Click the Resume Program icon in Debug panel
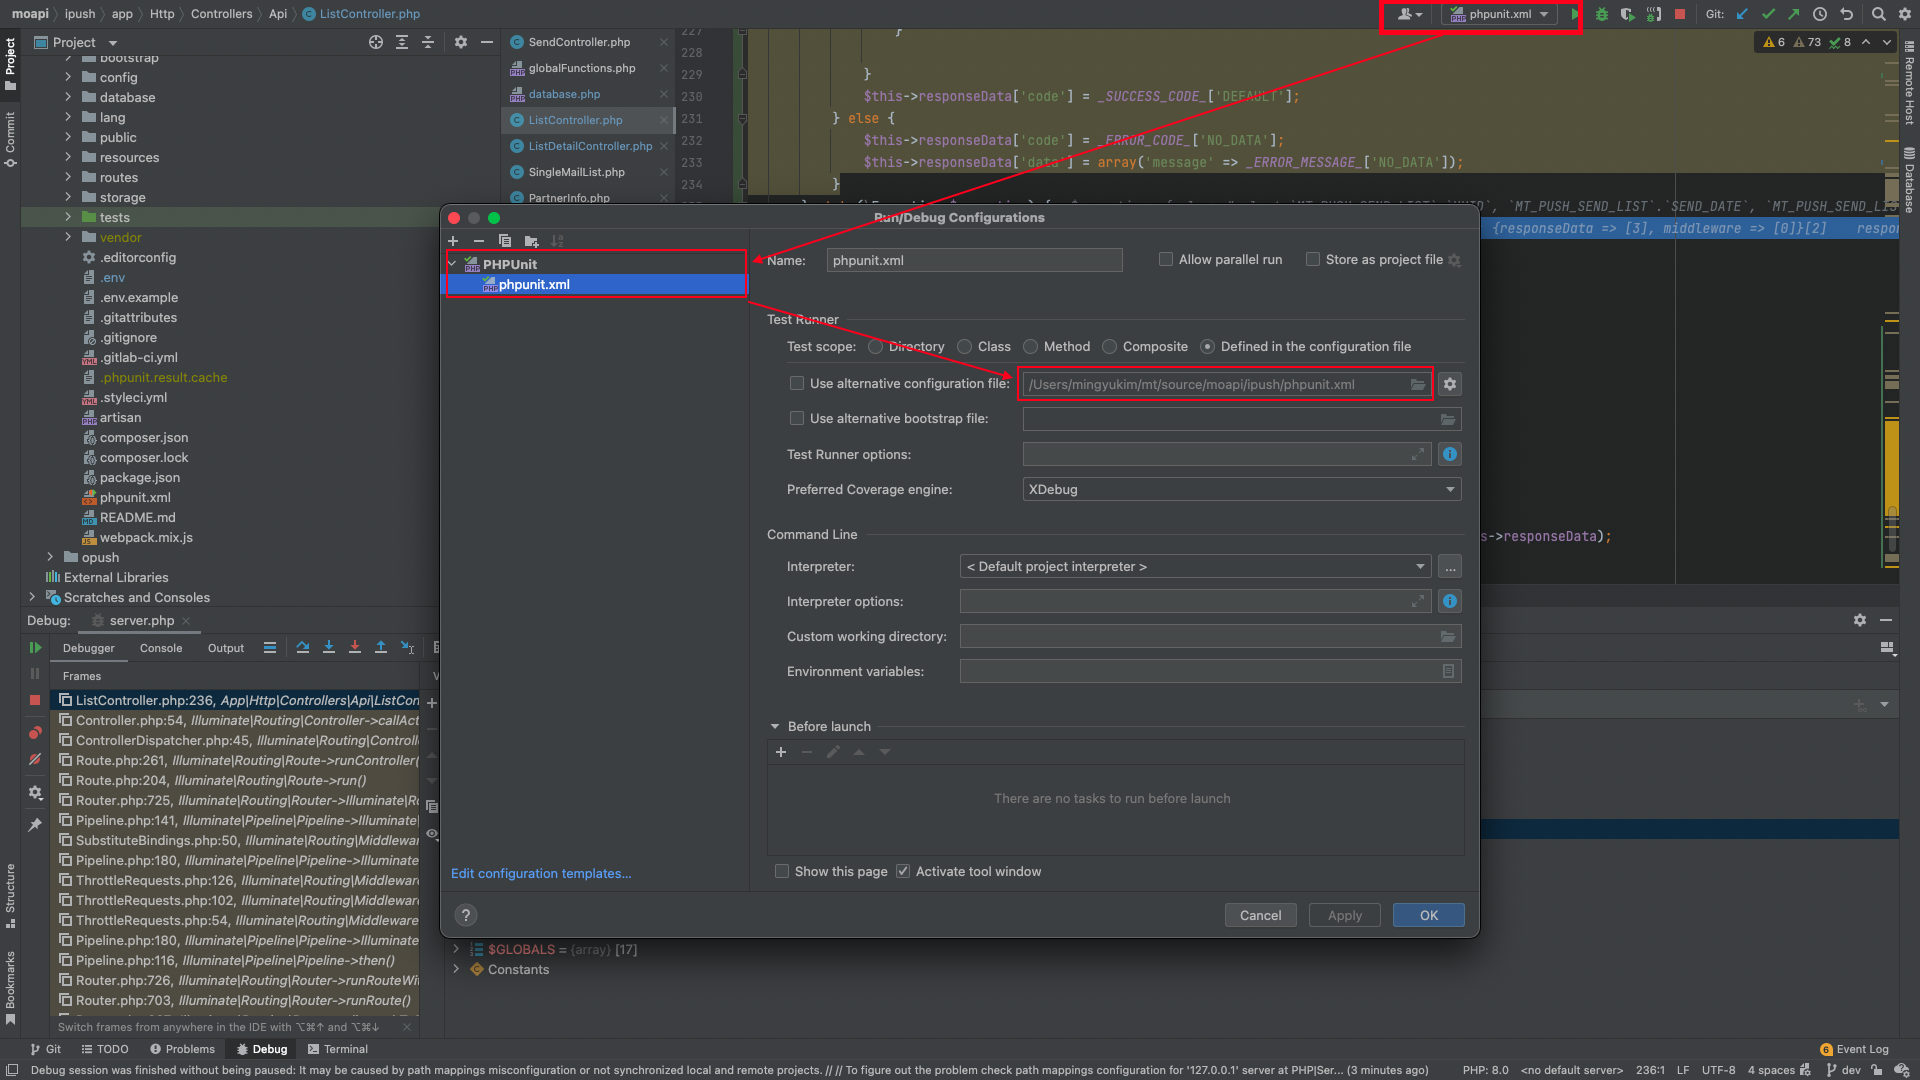This screenshot has height=1080, width=1920. click(x=35, y=648)
